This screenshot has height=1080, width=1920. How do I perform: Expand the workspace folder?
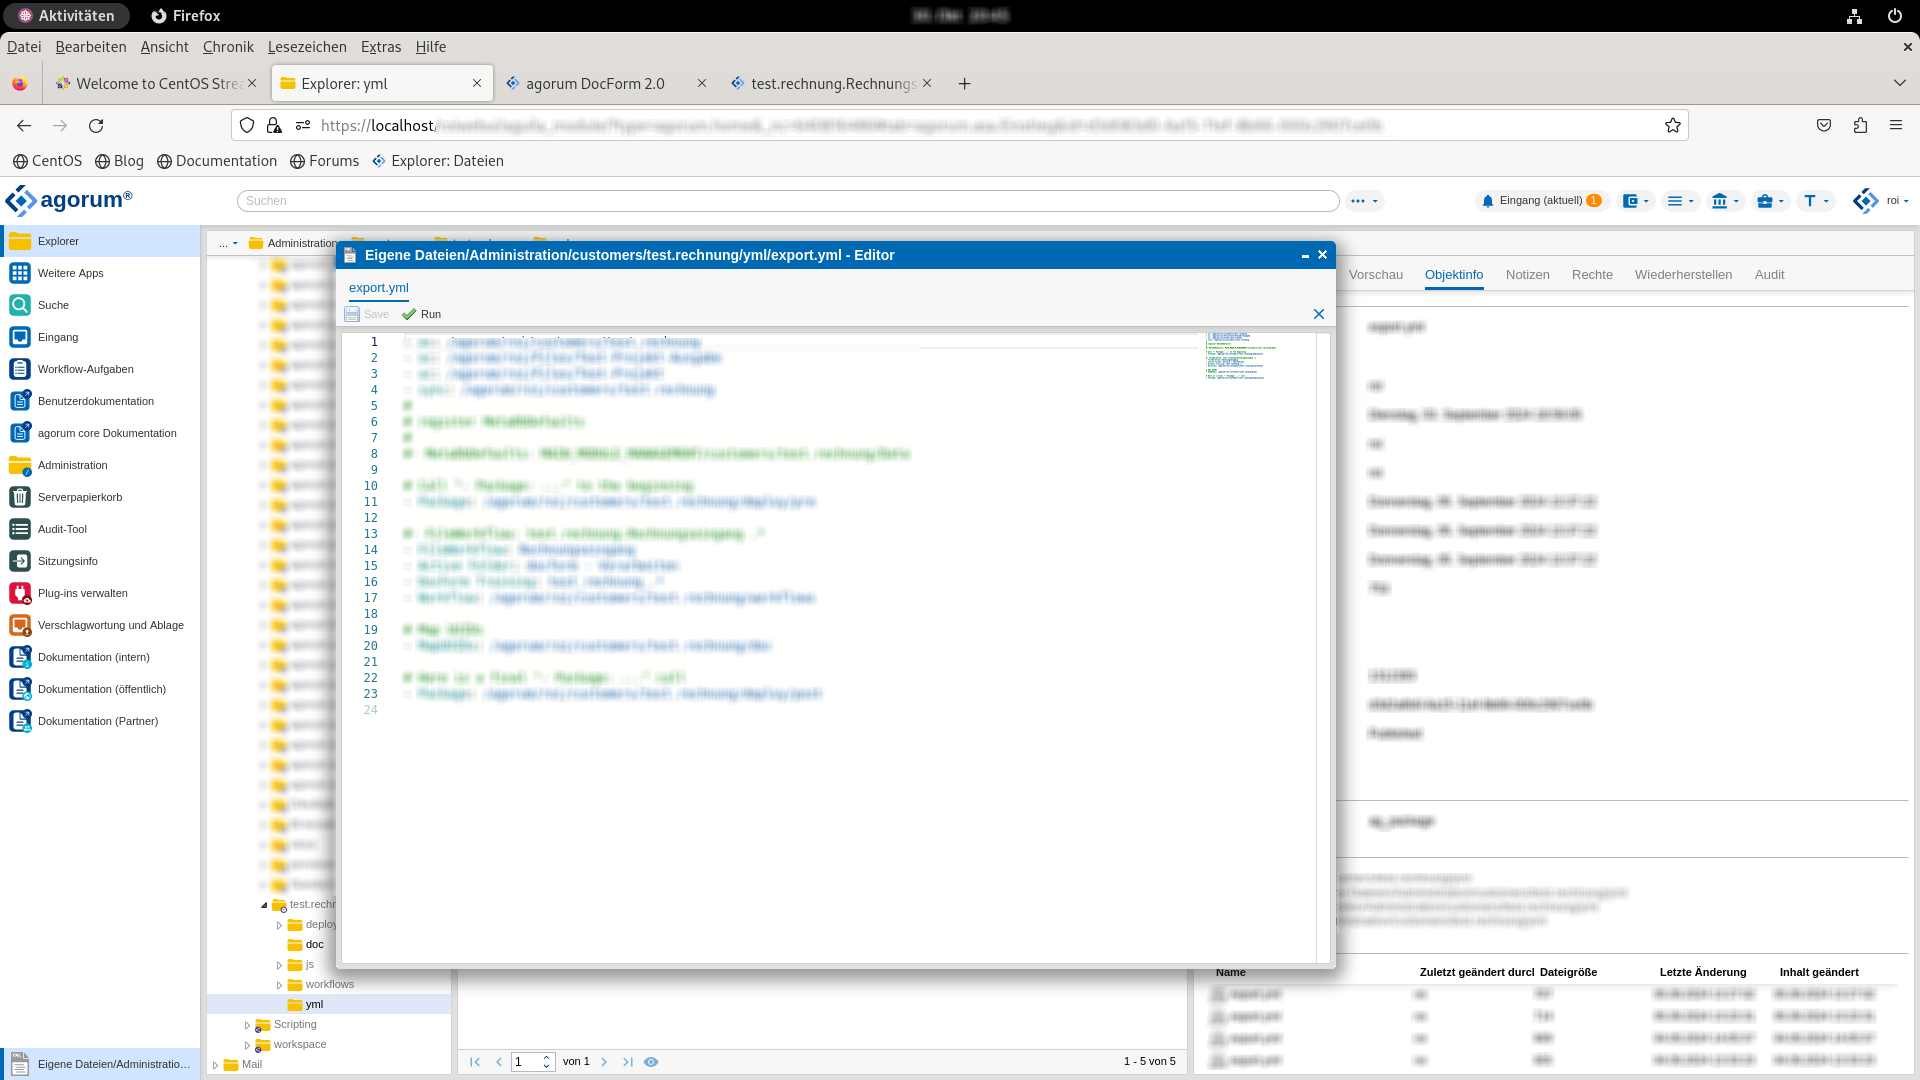[248, 1045]
